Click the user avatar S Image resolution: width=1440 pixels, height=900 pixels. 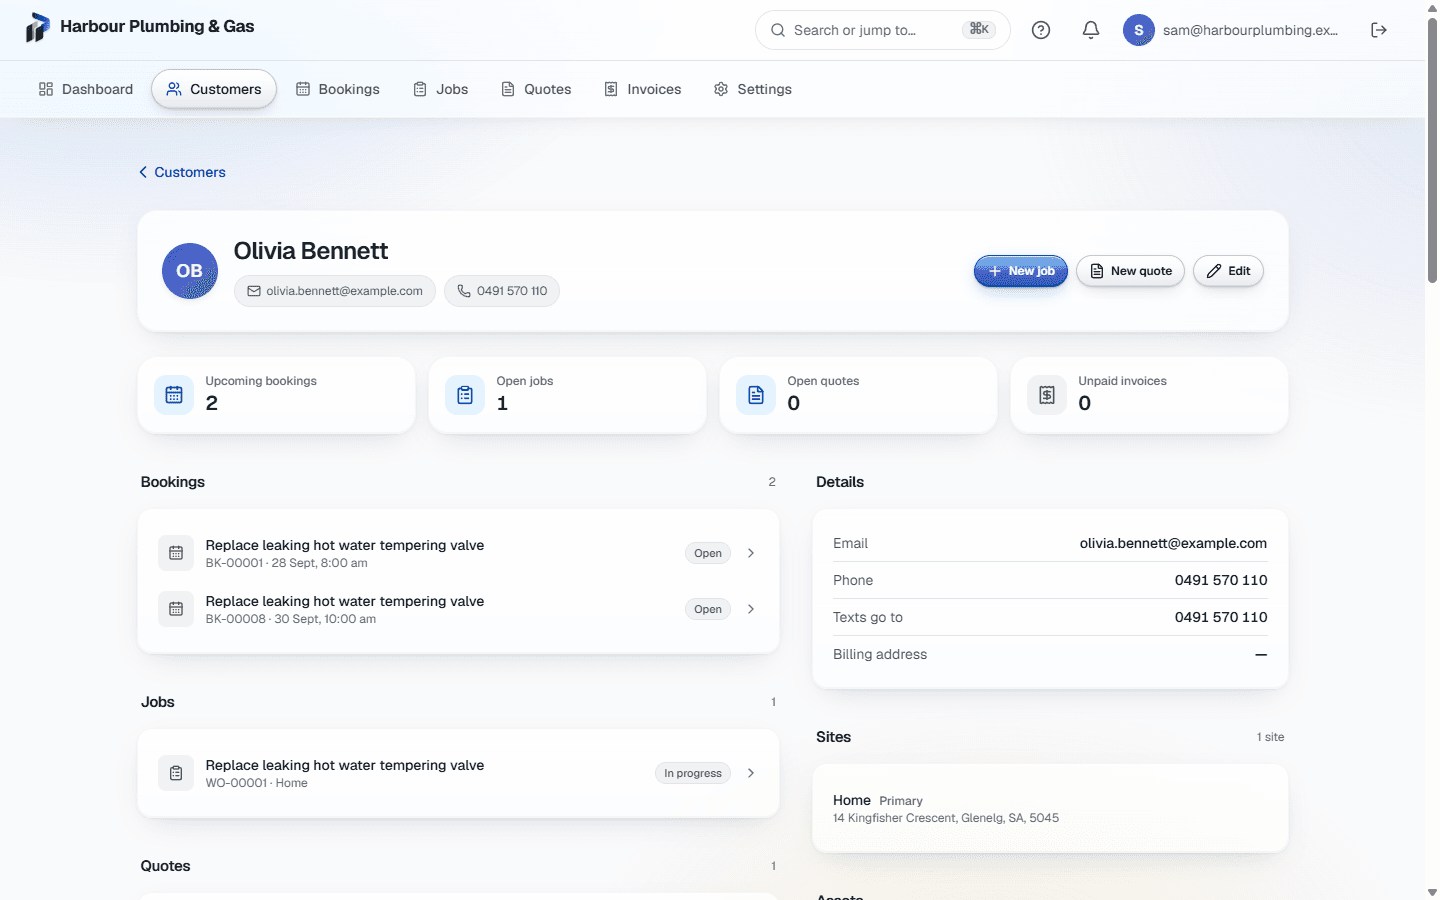(x=1139, y=30)
